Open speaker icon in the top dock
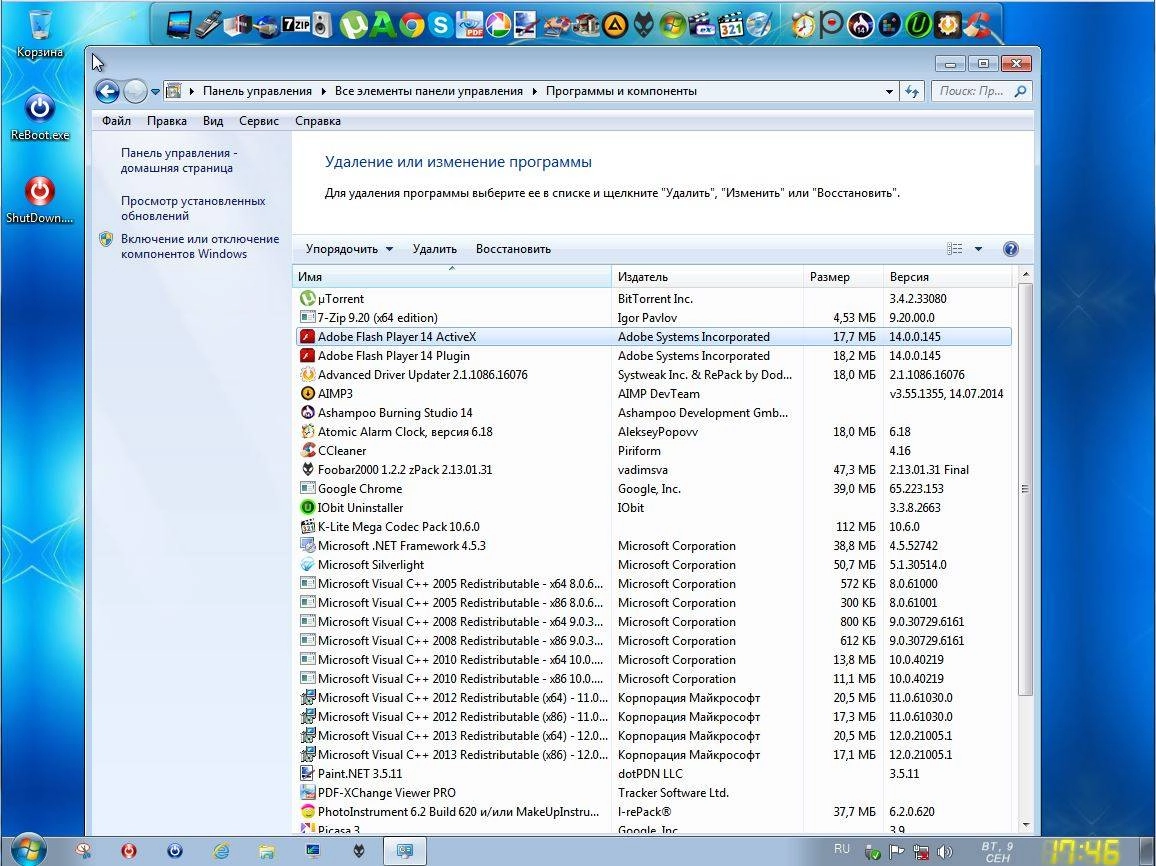 point(322,25)
